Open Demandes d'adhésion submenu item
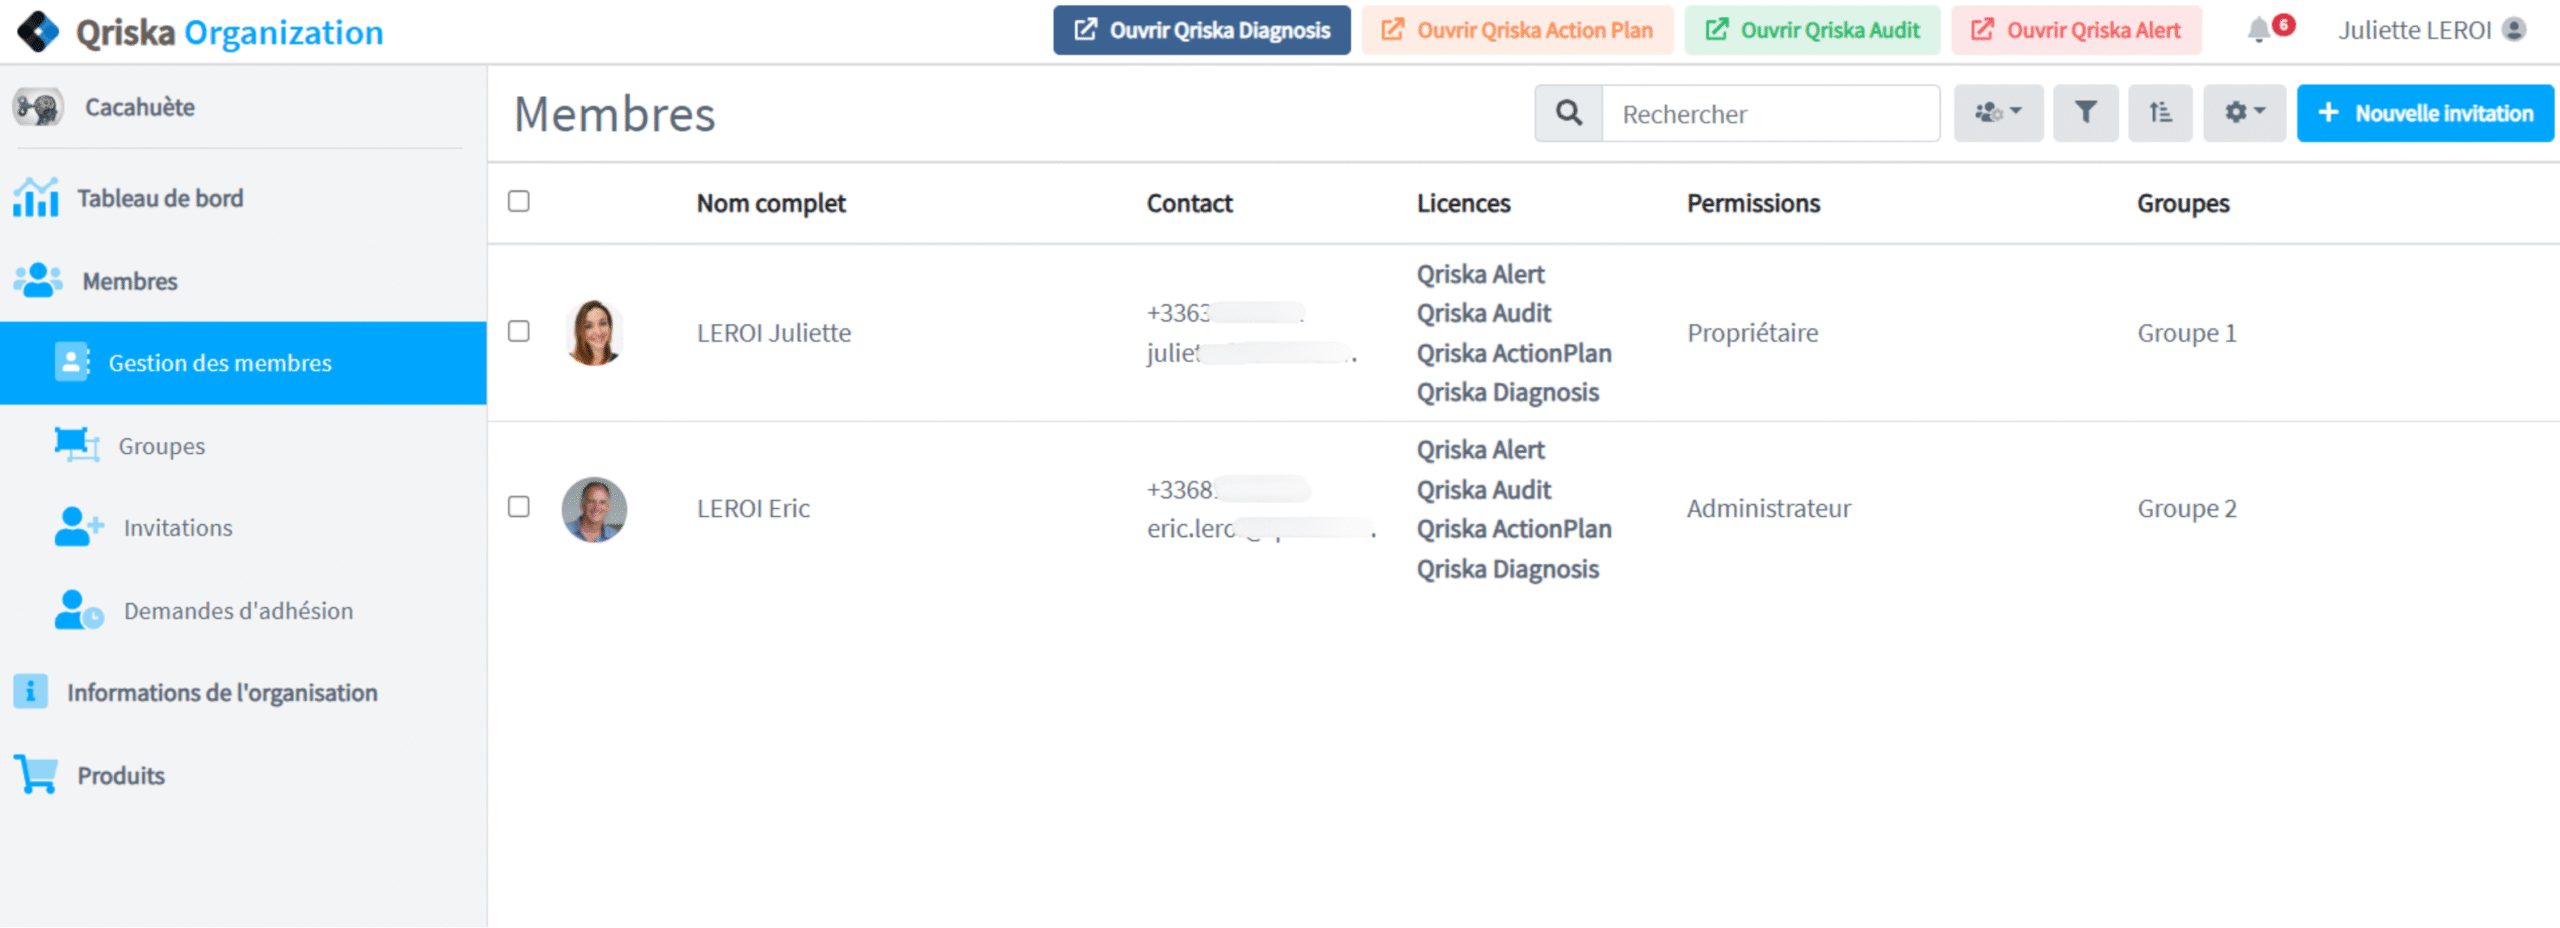 (243, 610)
